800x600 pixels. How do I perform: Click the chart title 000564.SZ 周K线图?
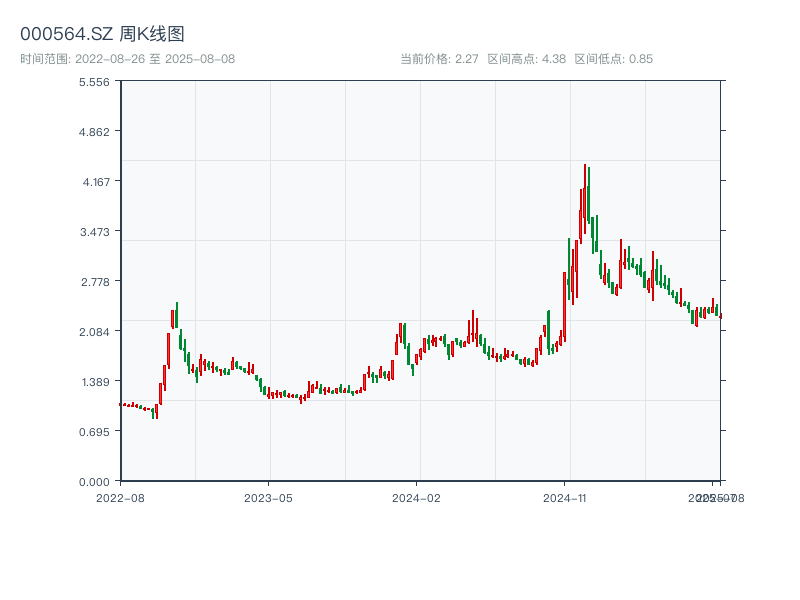click(x=102, y=34)
